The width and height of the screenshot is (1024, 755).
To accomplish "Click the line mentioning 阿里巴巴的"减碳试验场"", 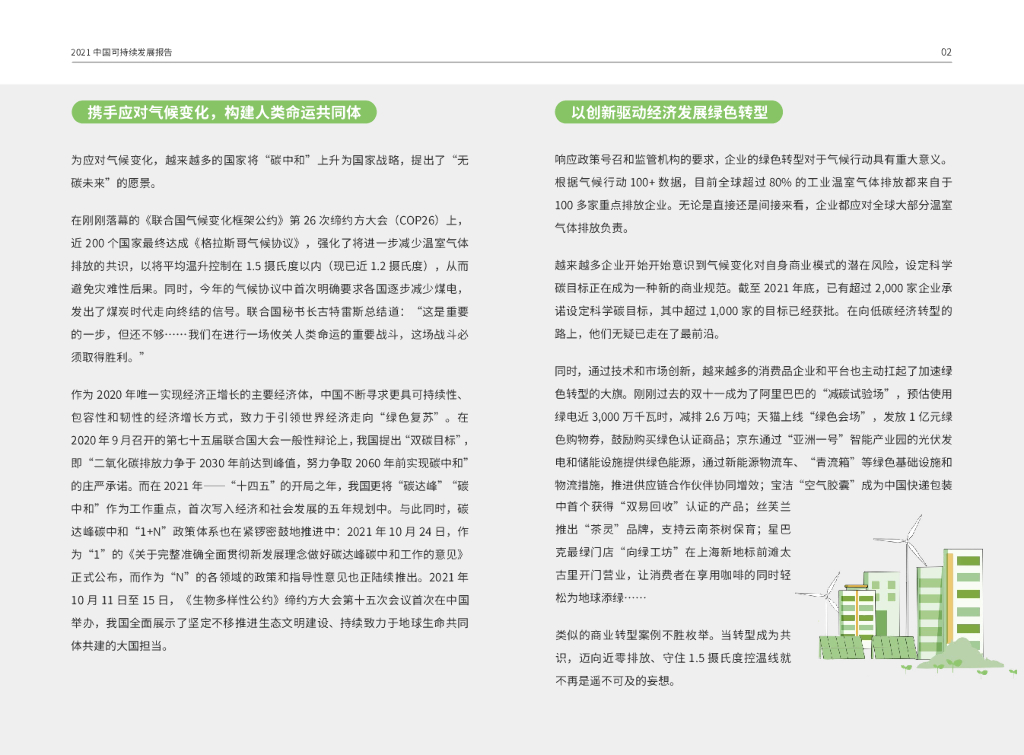I will [754, 394].
